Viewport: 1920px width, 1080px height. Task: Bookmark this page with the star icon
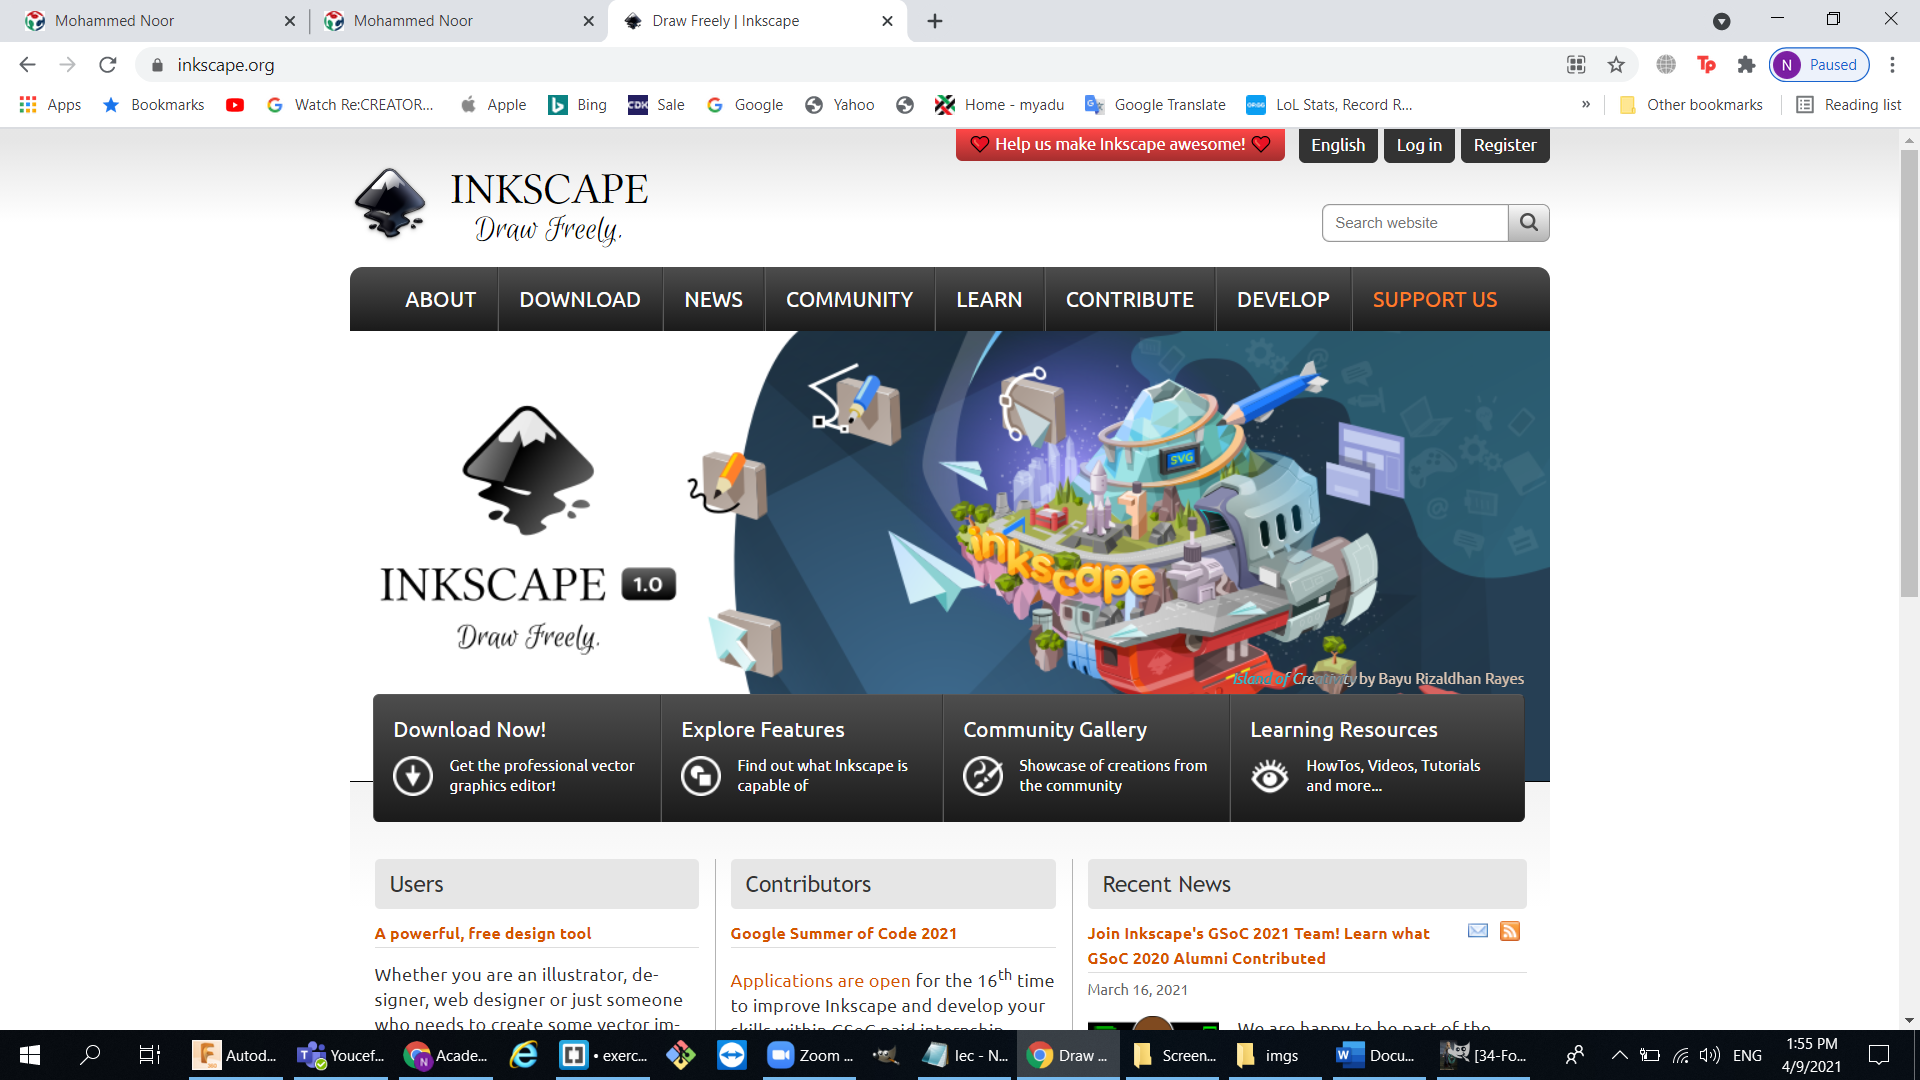pos(1616,65)
